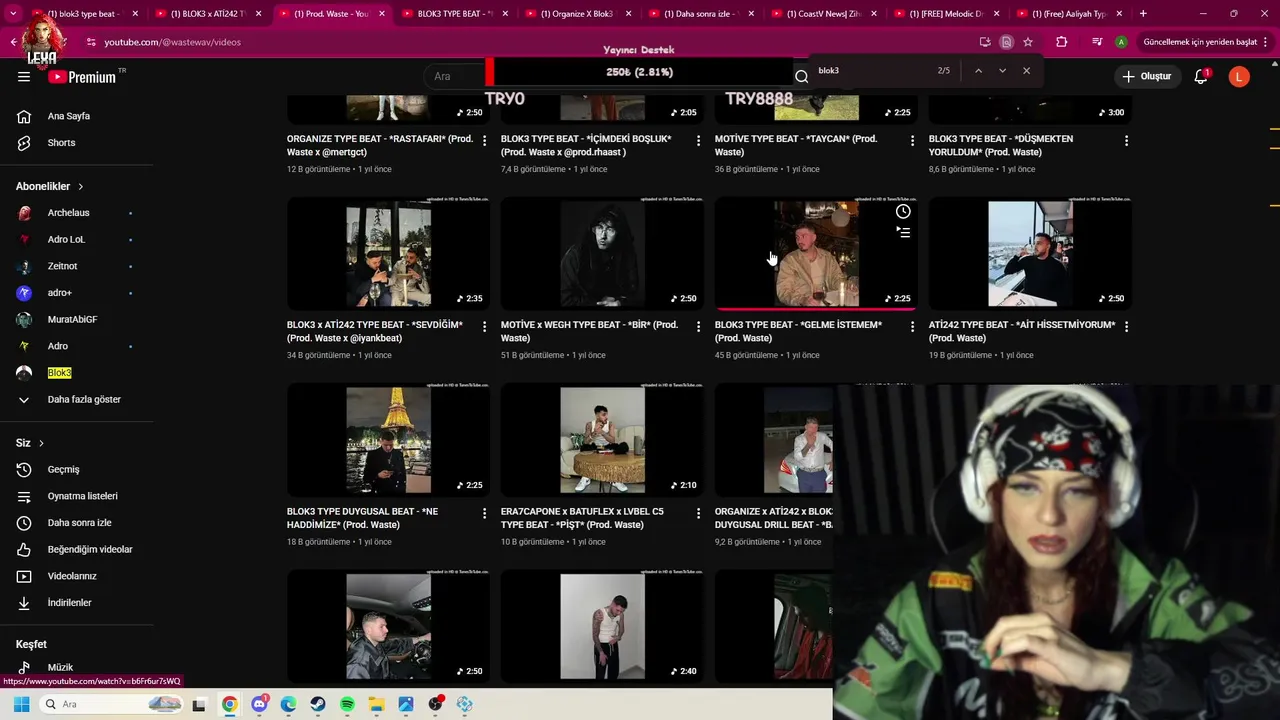This screenshot has height=720, width=1280.
Task: Open options for SEVDİĞİM type beat video
Action: pos(484,327)
